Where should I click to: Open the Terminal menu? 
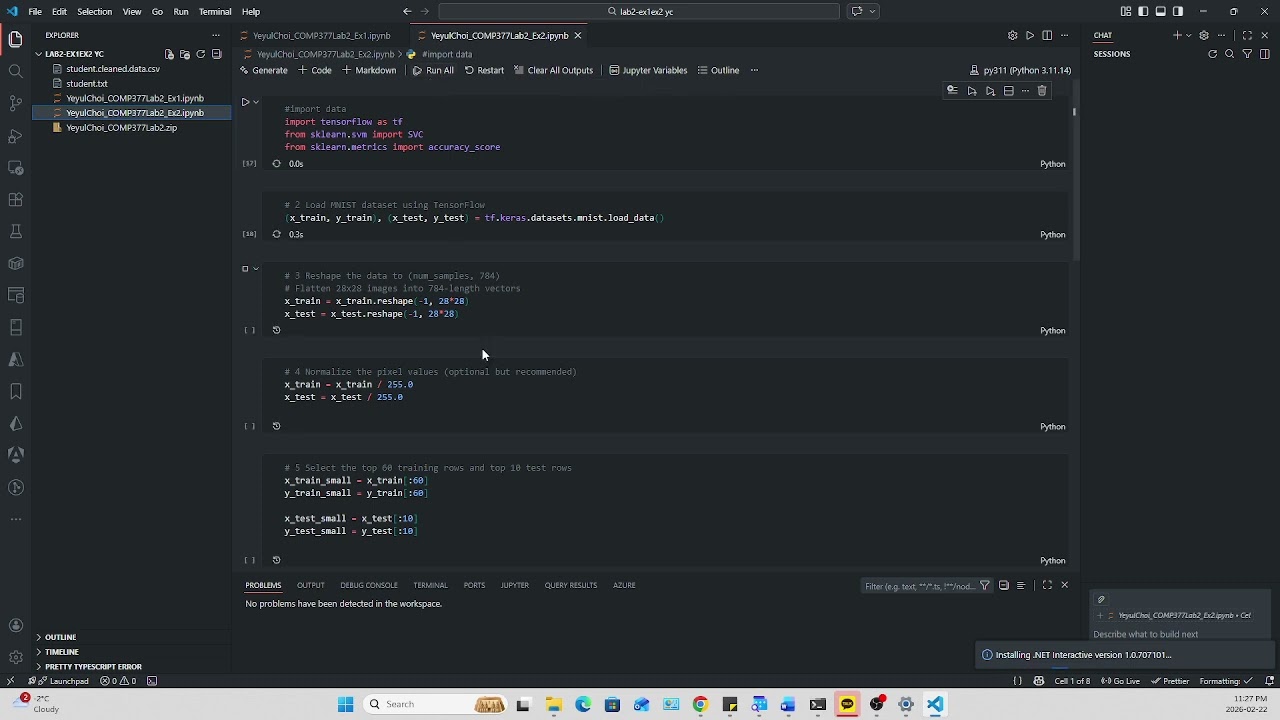click(215, 12)
